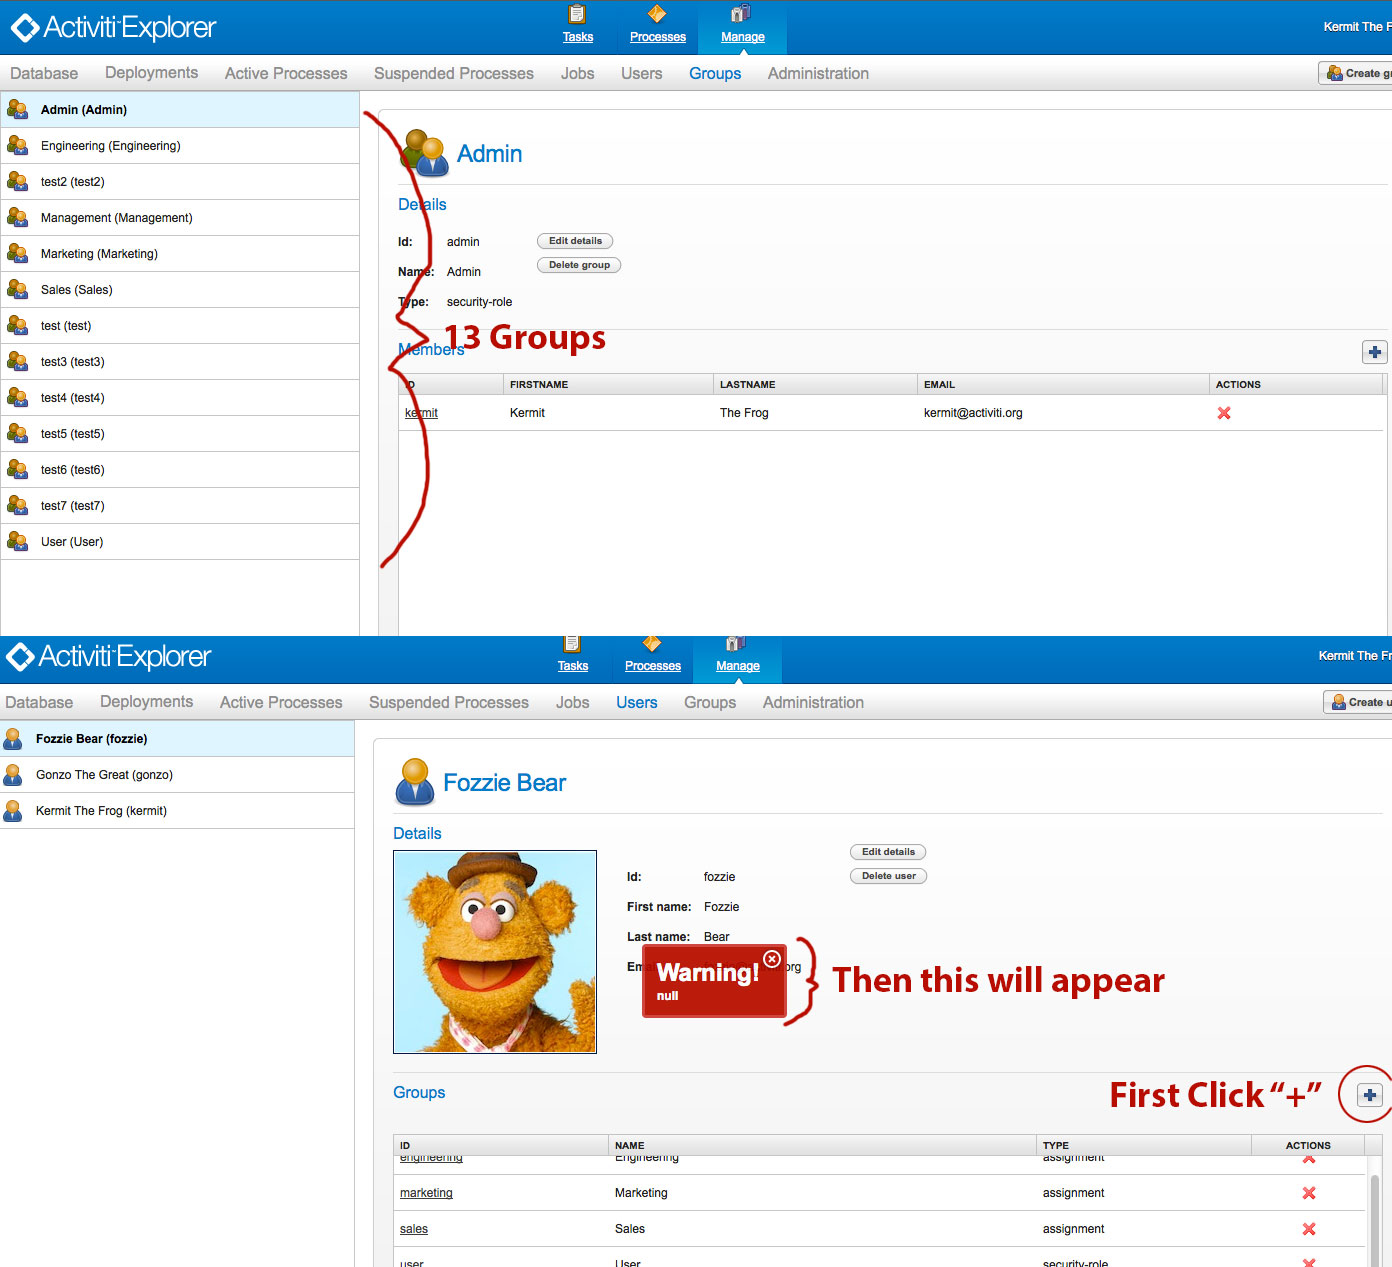Click the EMAIL column header in Members table
The height and width of the screenshot is (1267, 1392).
(1063, 385)
